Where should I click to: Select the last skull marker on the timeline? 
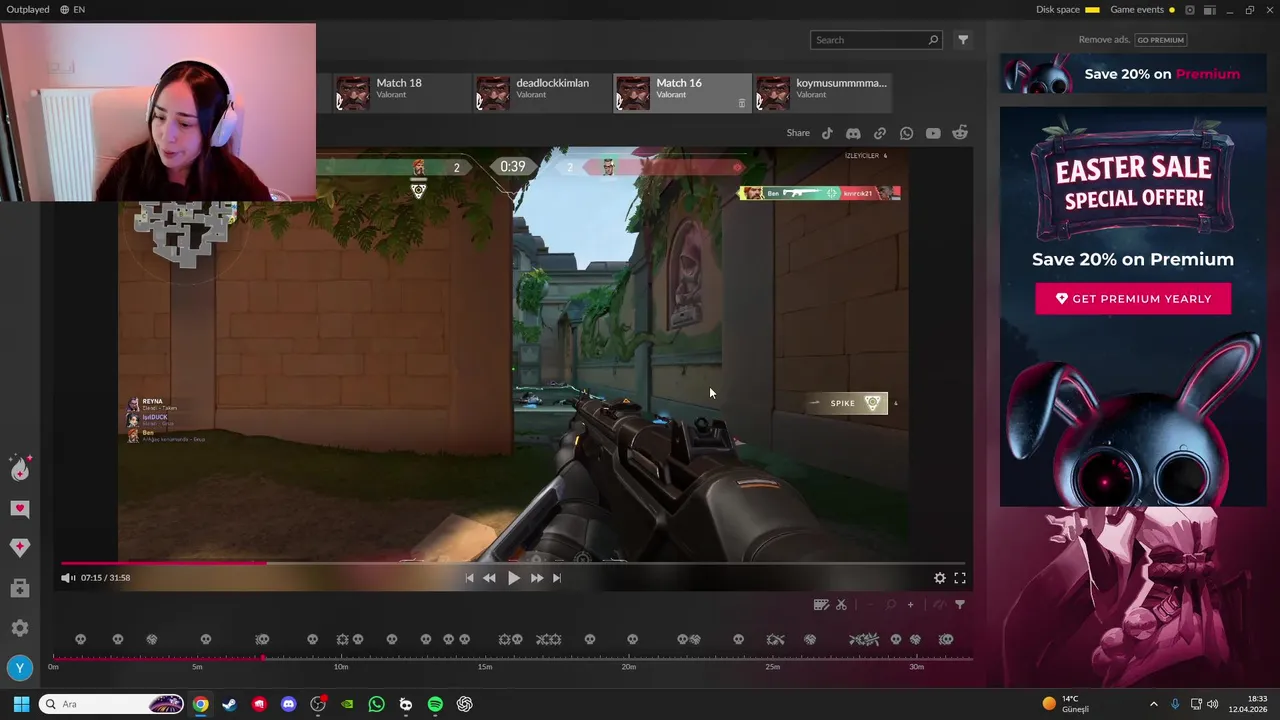pyautogui.click(x=945, y=640)
